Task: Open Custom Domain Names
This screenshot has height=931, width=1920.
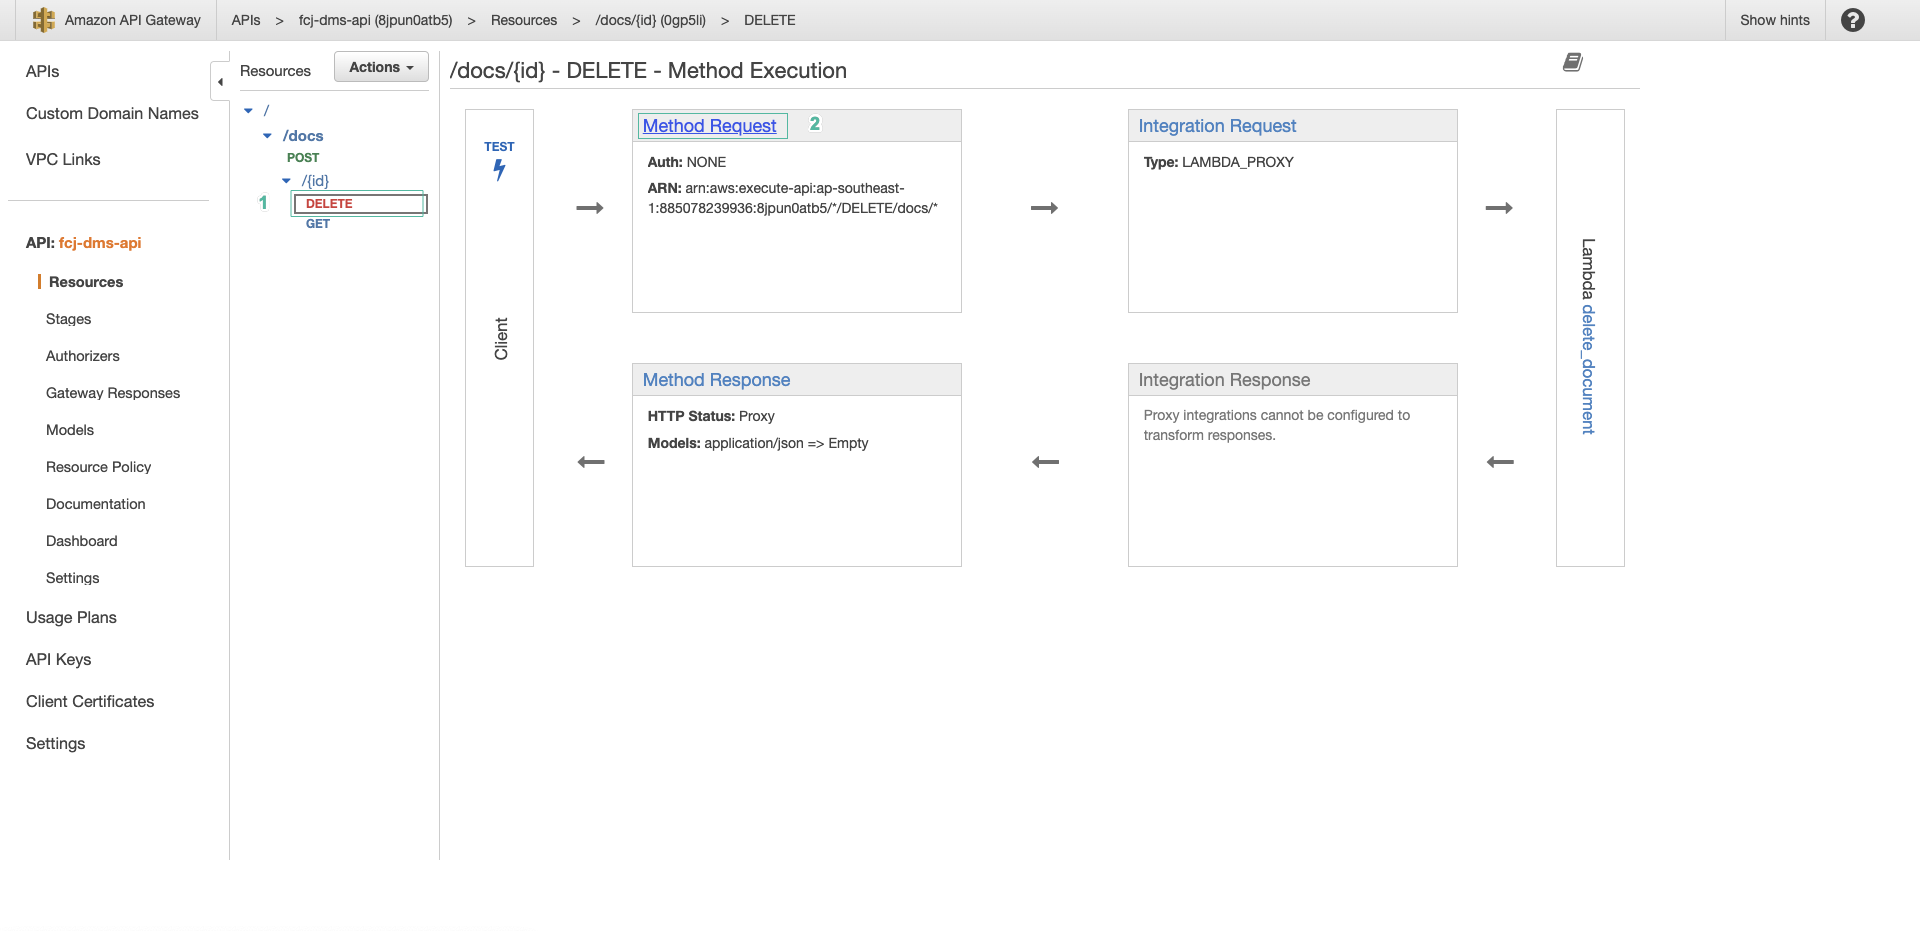Action: point(112,114)
